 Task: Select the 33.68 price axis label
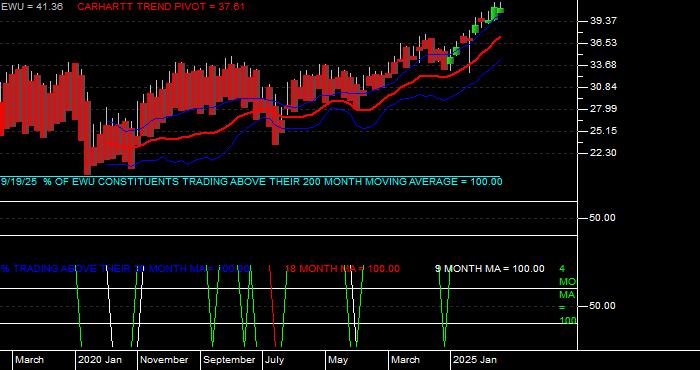(603, 65)
